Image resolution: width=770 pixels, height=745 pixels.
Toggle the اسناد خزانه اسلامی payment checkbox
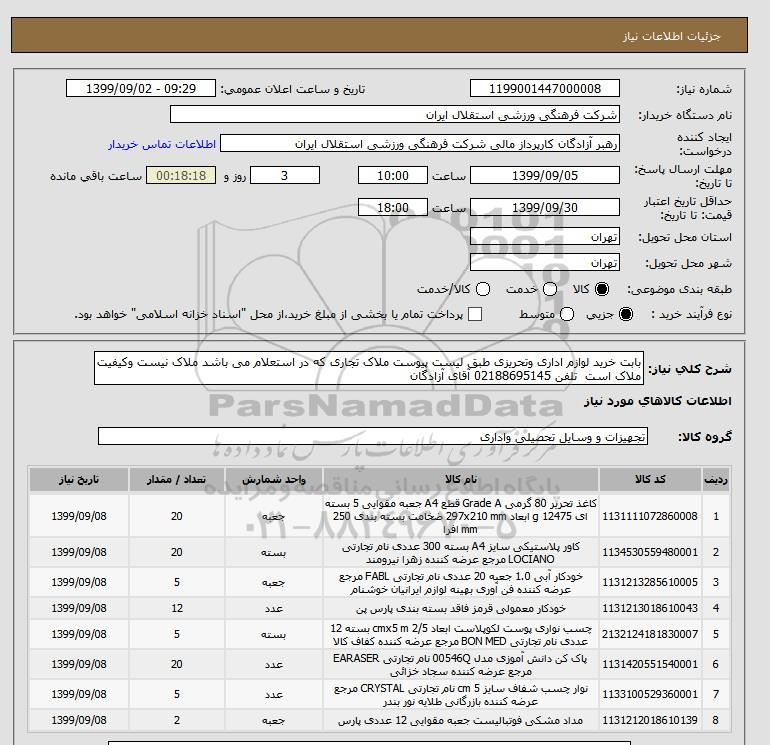(x=475, y=314)
